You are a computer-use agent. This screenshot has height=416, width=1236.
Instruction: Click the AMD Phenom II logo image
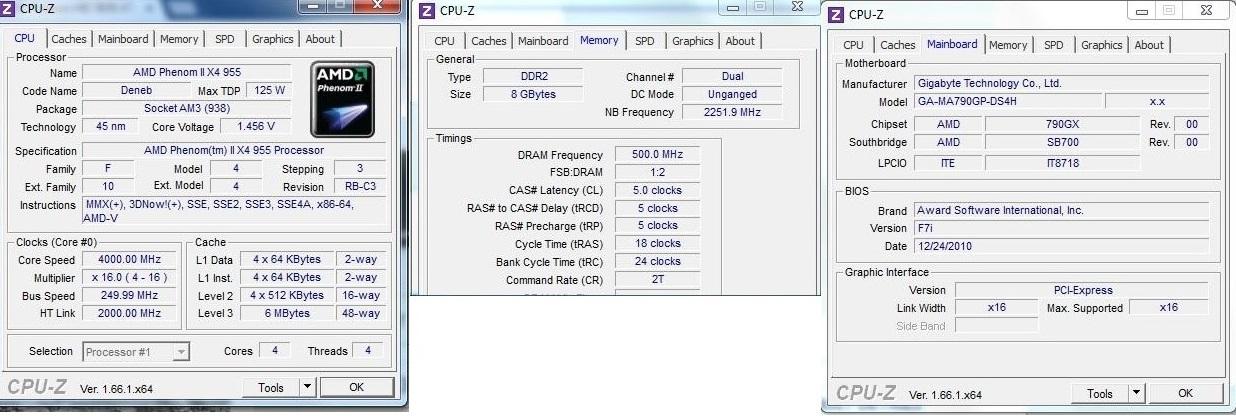click(x=343, y=99)
